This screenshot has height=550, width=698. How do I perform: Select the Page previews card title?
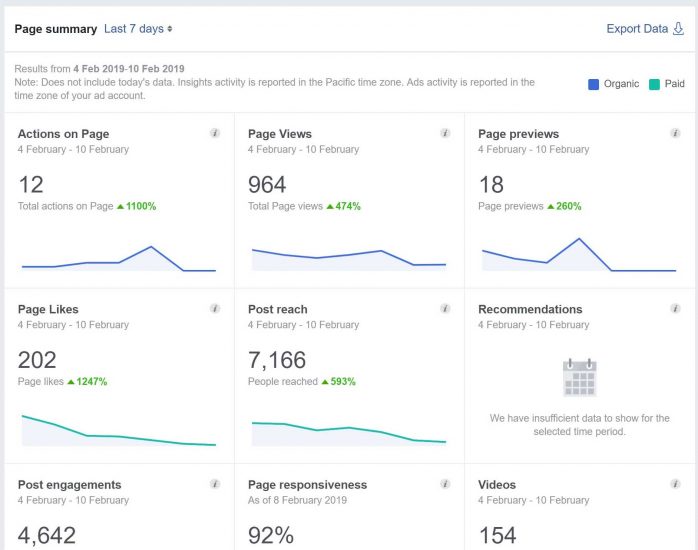click(x=518, y=134)
